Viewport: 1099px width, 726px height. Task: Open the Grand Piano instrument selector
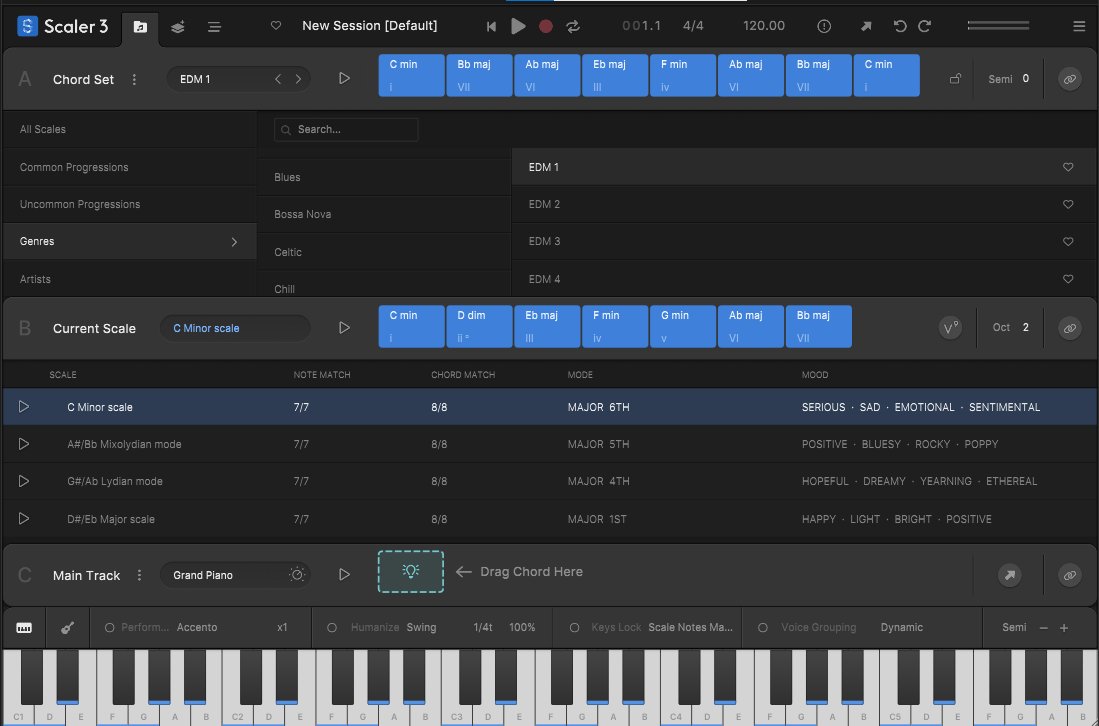coord(235,575)
